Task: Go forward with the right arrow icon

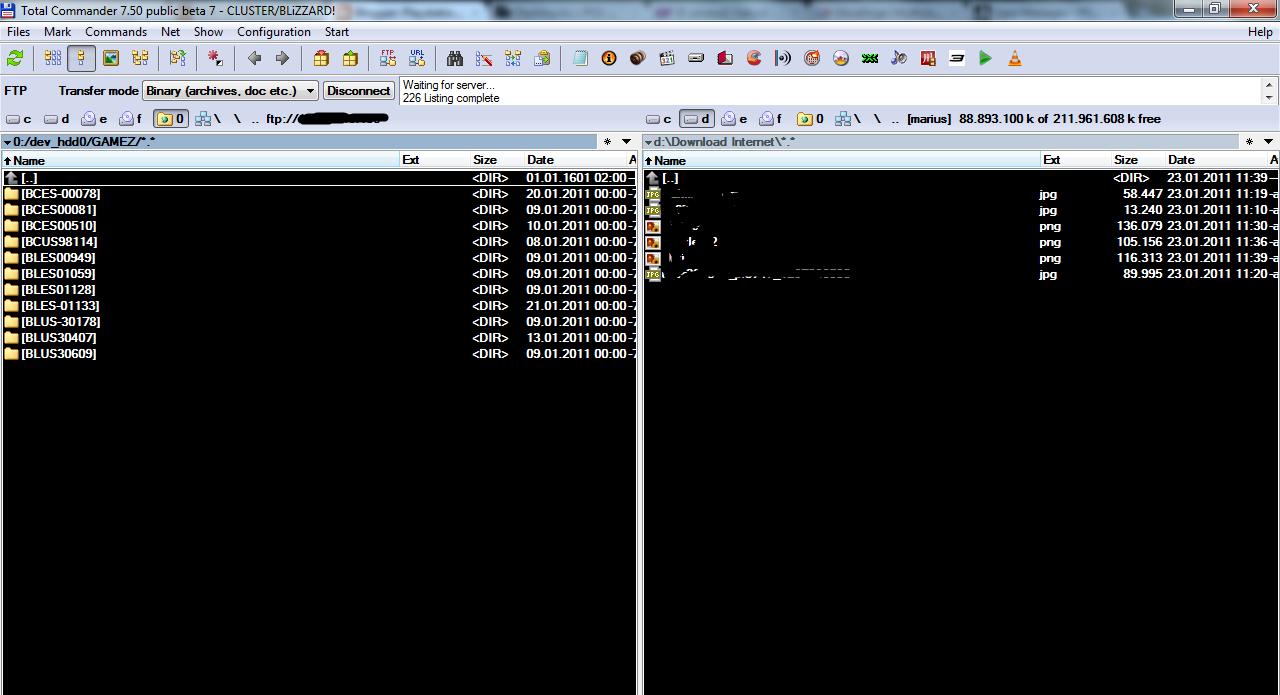Action: click(x=282, y=58)
